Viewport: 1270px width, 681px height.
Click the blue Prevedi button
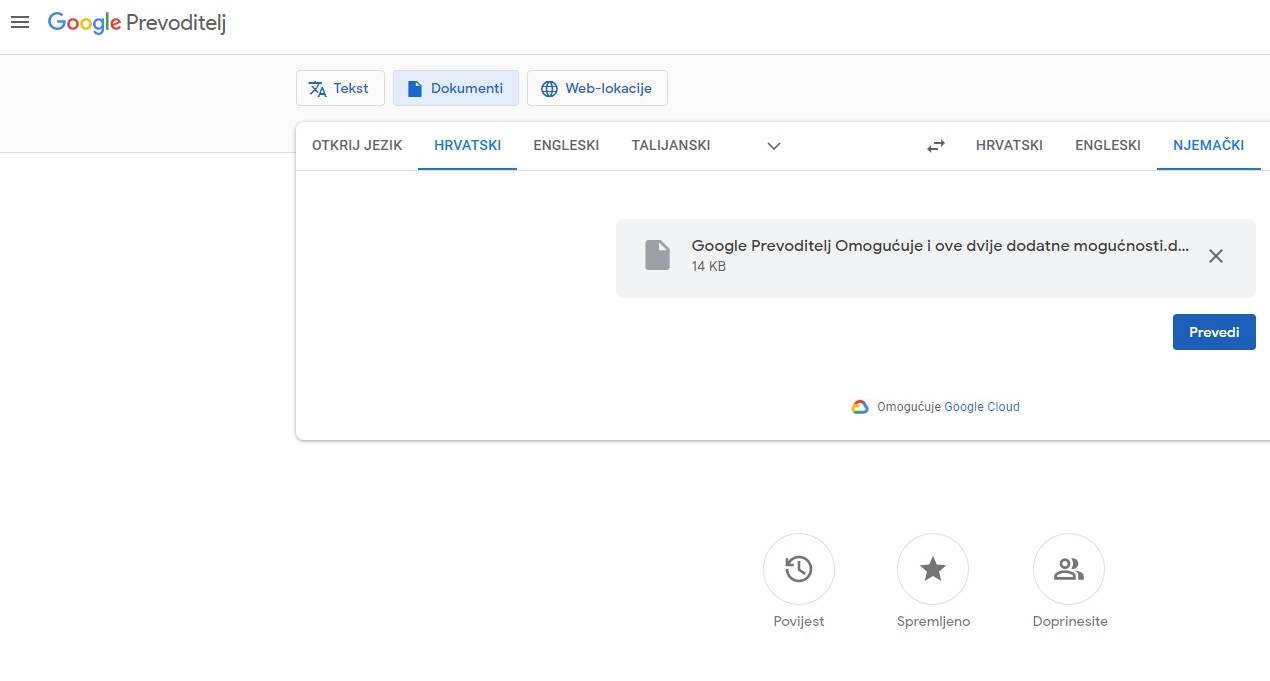(x=1214, y=332)
